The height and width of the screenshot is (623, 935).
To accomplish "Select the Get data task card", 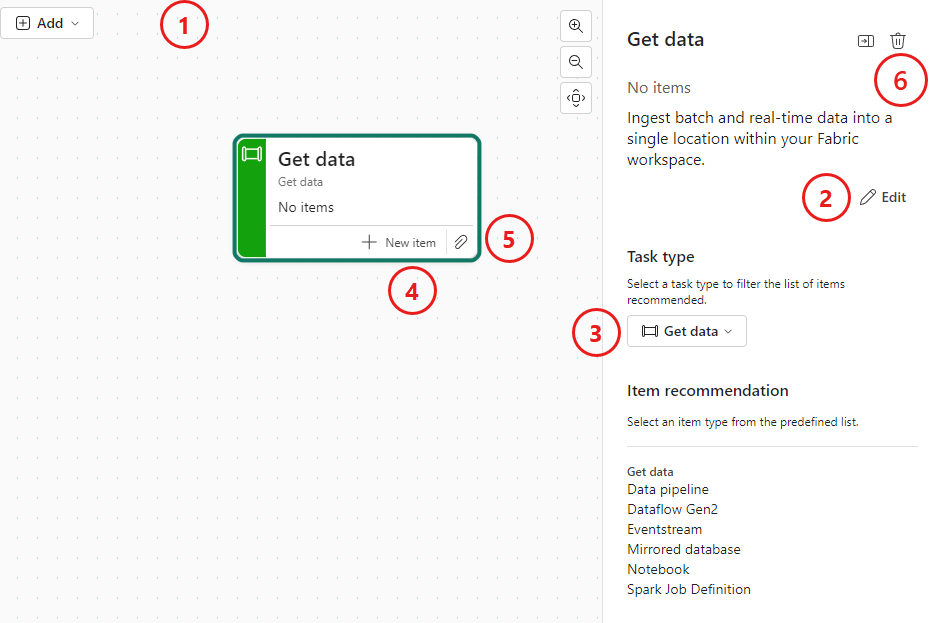I will coord(357,180).
